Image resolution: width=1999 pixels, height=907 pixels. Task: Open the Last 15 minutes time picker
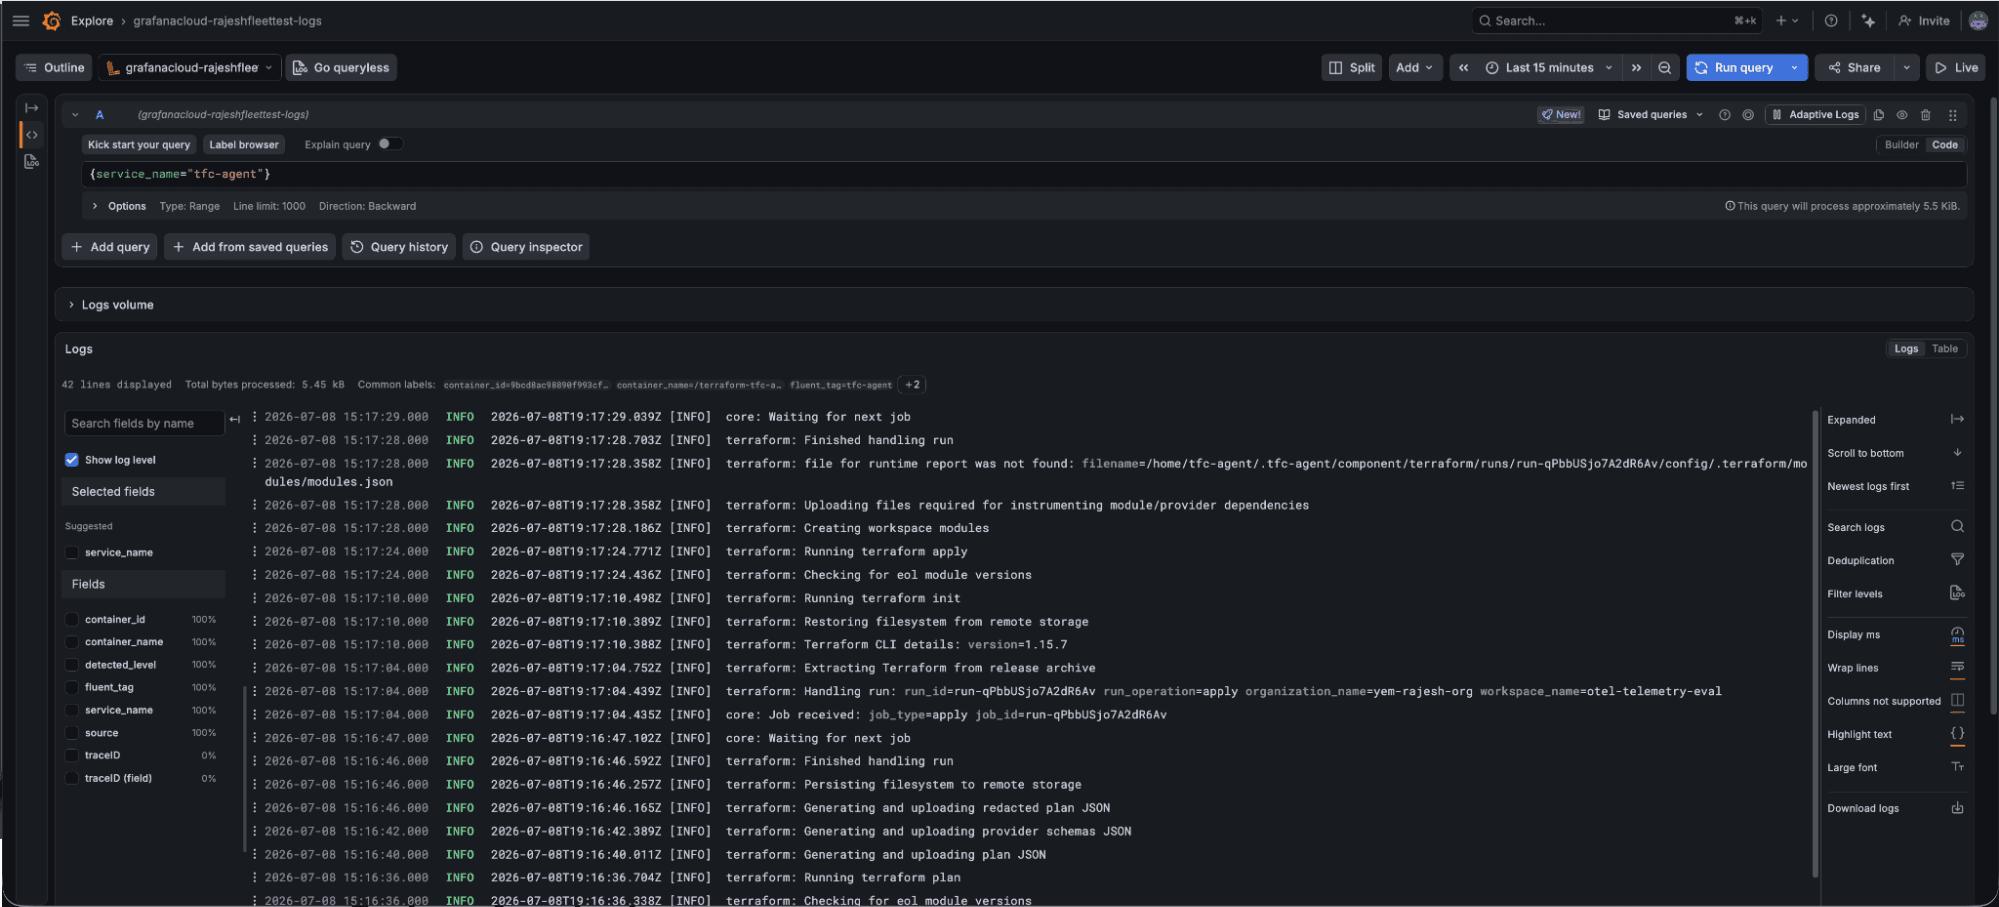pos(1549,67)
